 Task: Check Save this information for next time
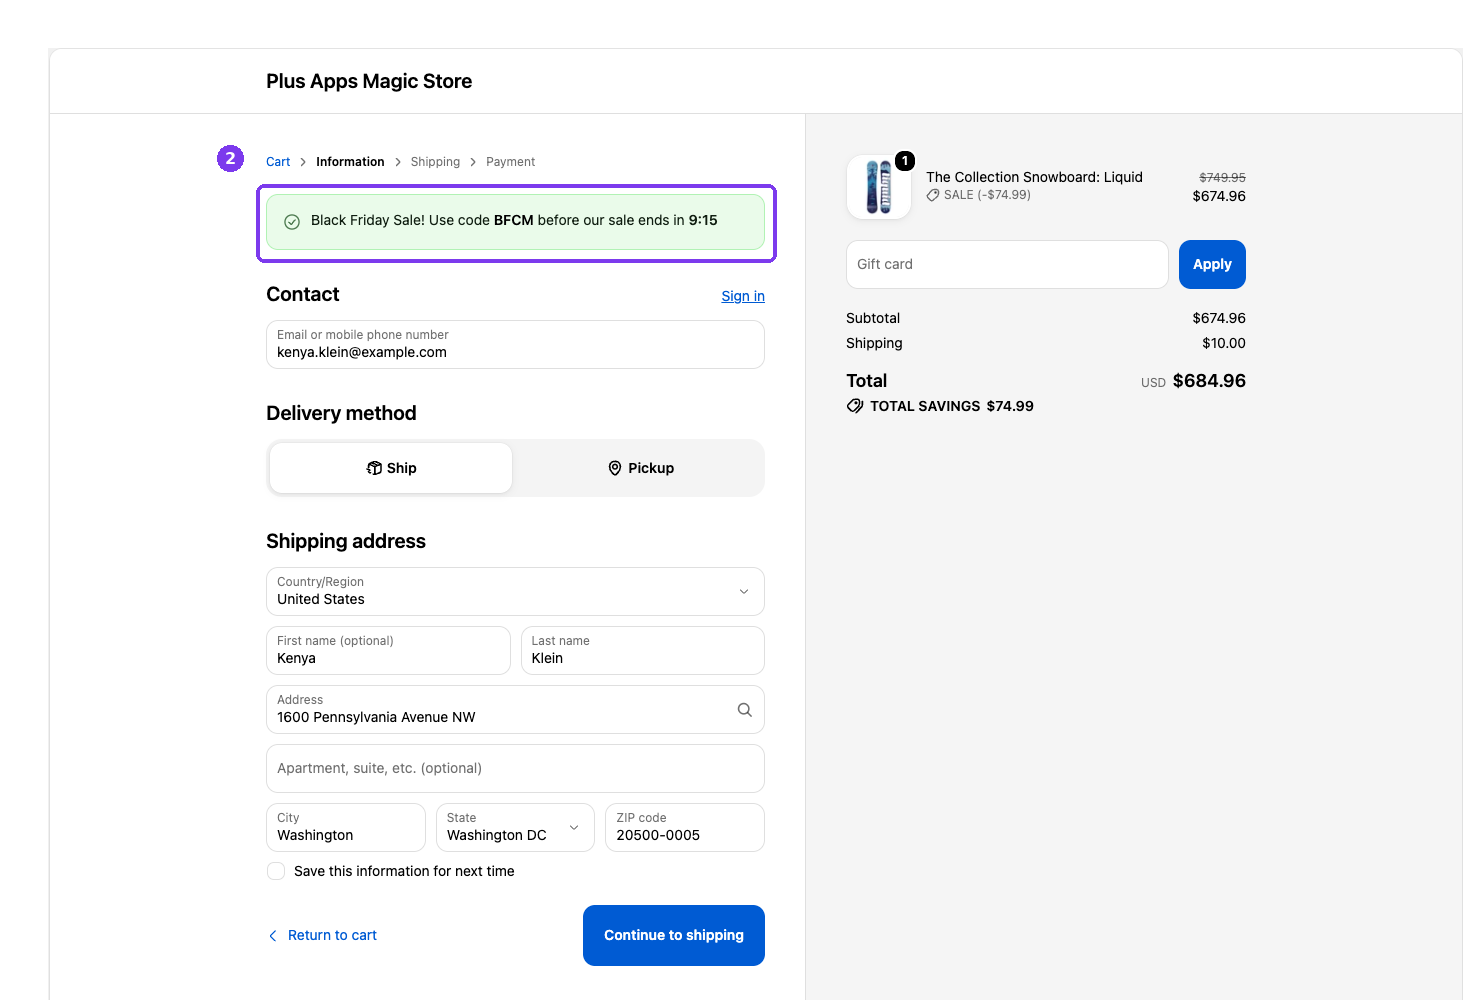click(x=276, y=871)
